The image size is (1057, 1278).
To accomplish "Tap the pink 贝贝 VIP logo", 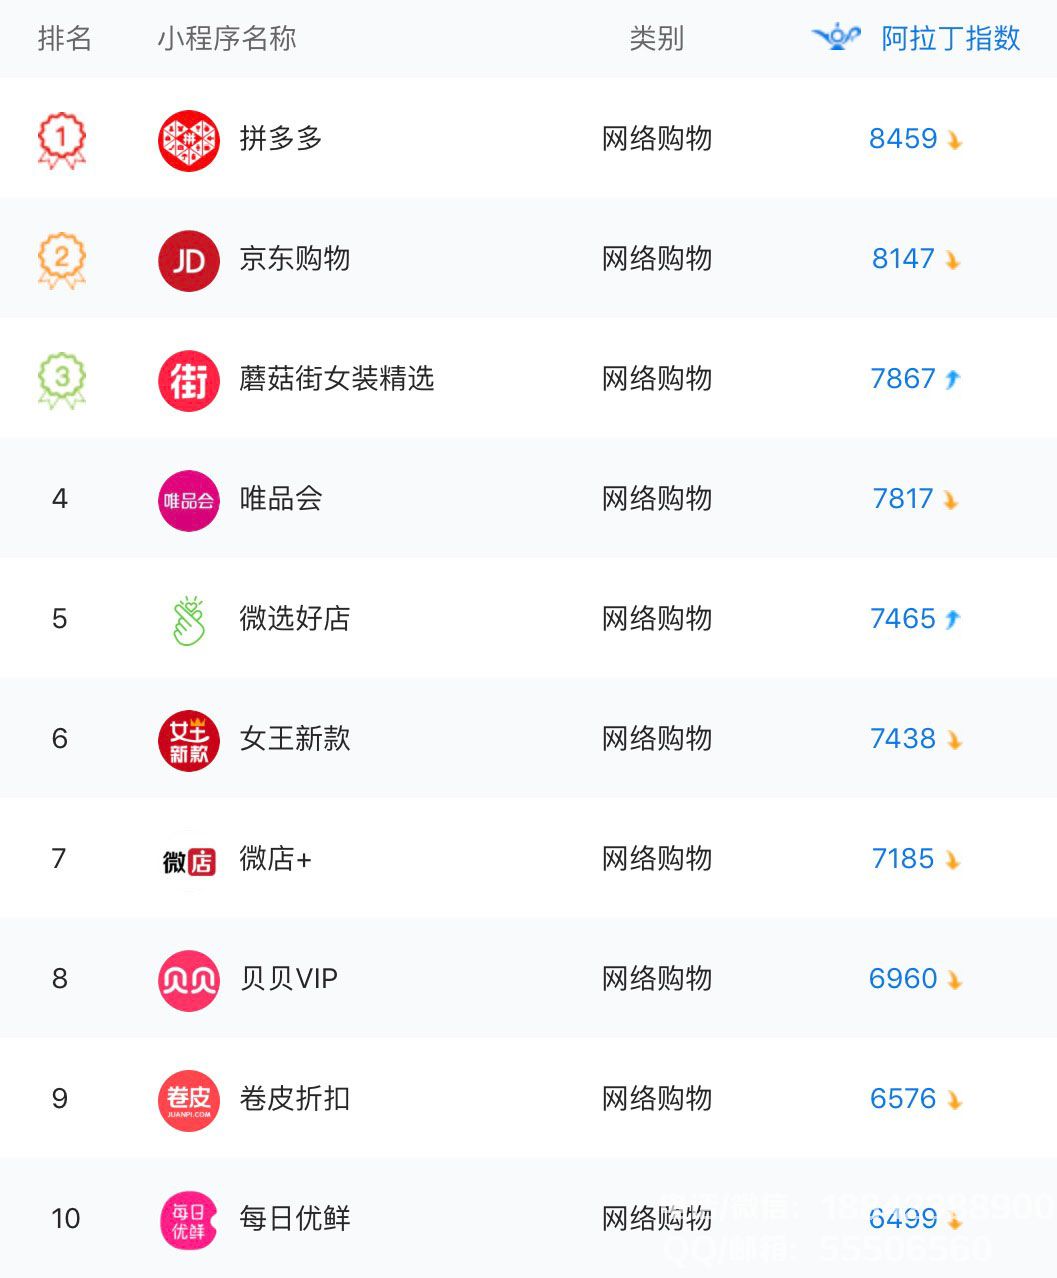I will [189, 980].
